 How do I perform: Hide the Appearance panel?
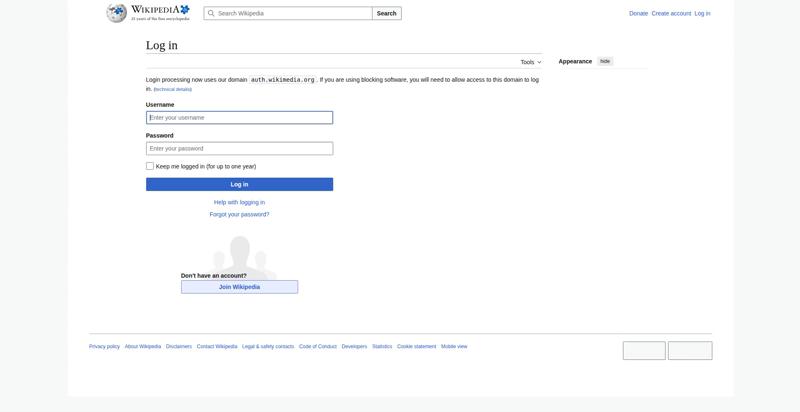click(605, 61)
